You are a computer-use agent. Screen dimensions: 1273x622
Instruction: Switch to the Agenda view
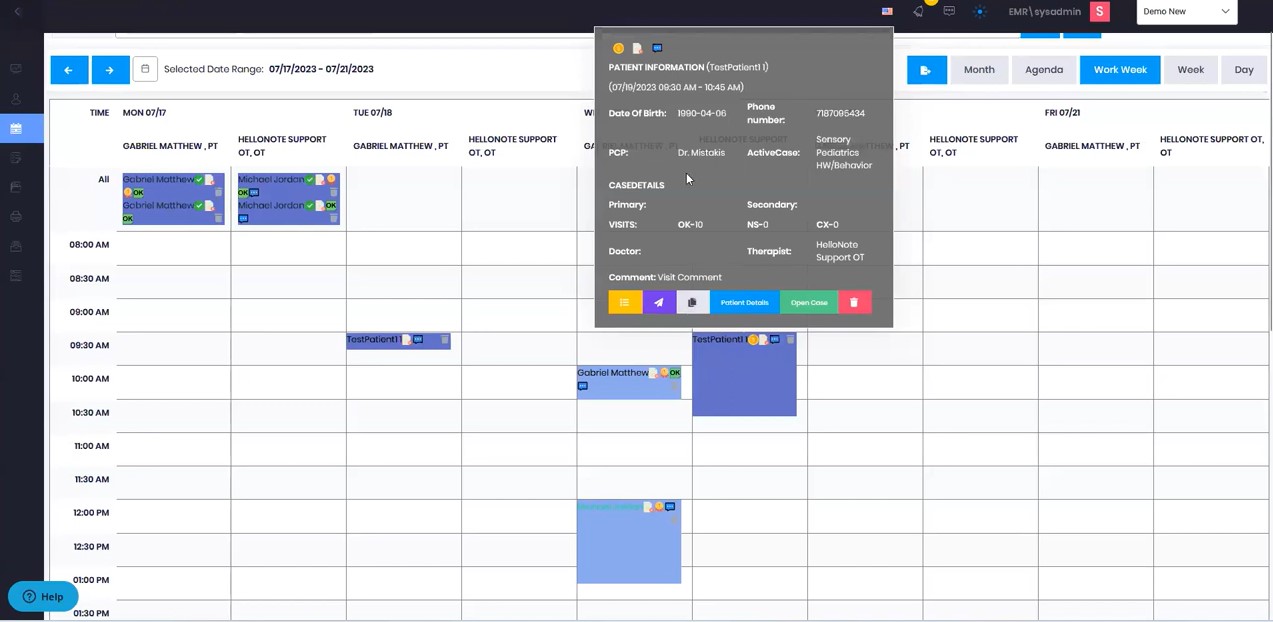pos(1043,69)
